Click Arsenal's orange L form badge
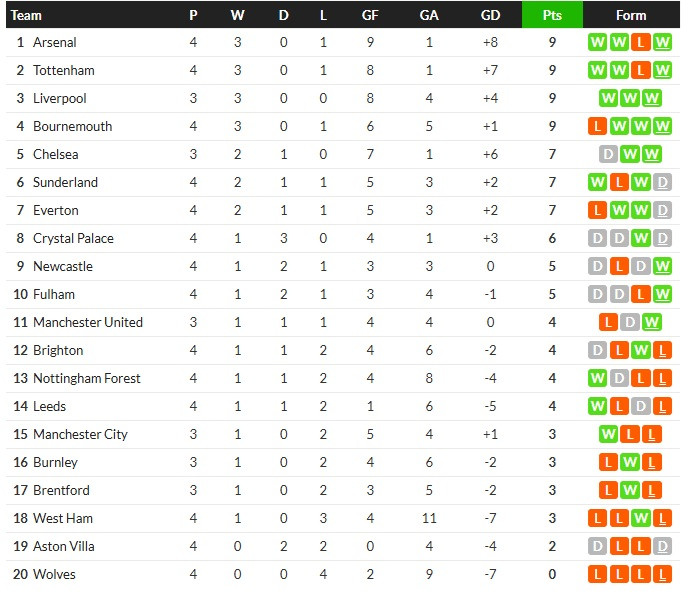688x597 pixels. pyautogui.click(x=641, y=42)
